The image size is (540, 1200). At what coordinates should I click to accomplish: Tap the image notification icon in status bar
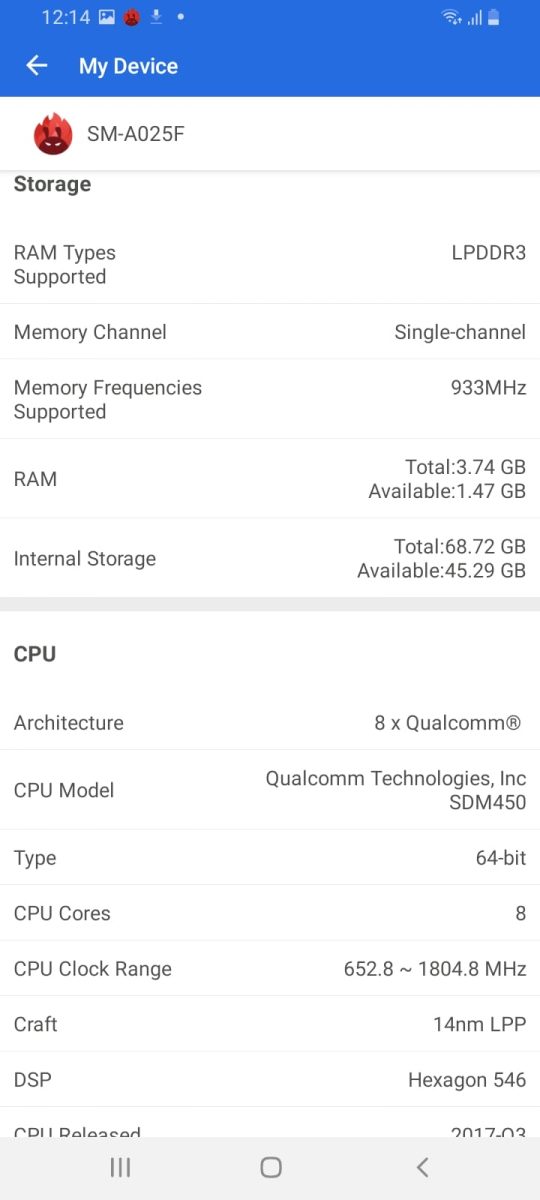point(107,17)
